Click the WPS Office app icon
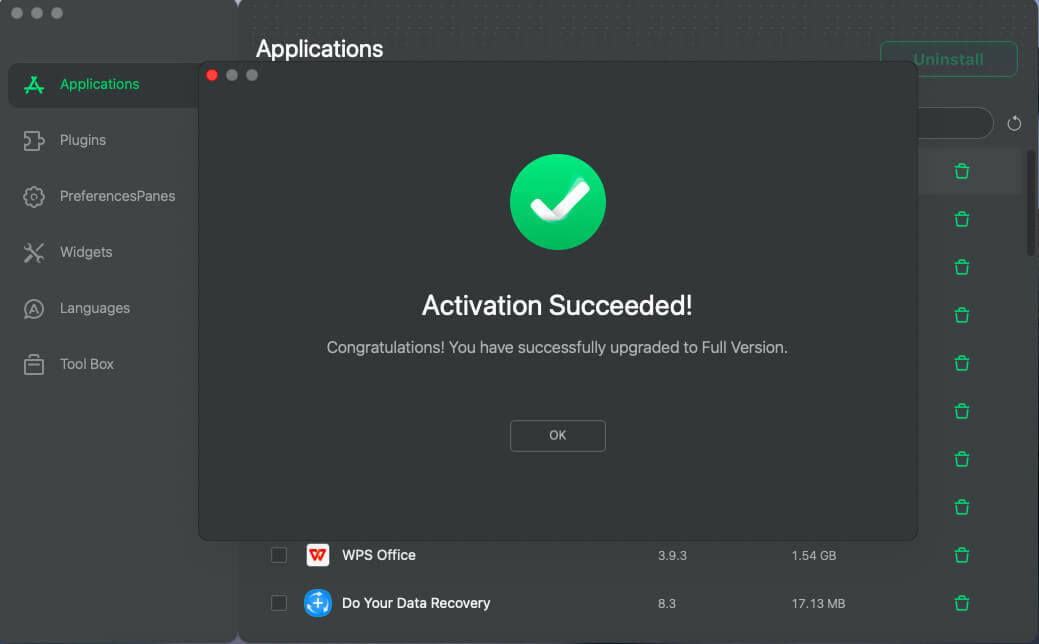The height and width of the screenshot is (644, 1039). tap(317, 555)
